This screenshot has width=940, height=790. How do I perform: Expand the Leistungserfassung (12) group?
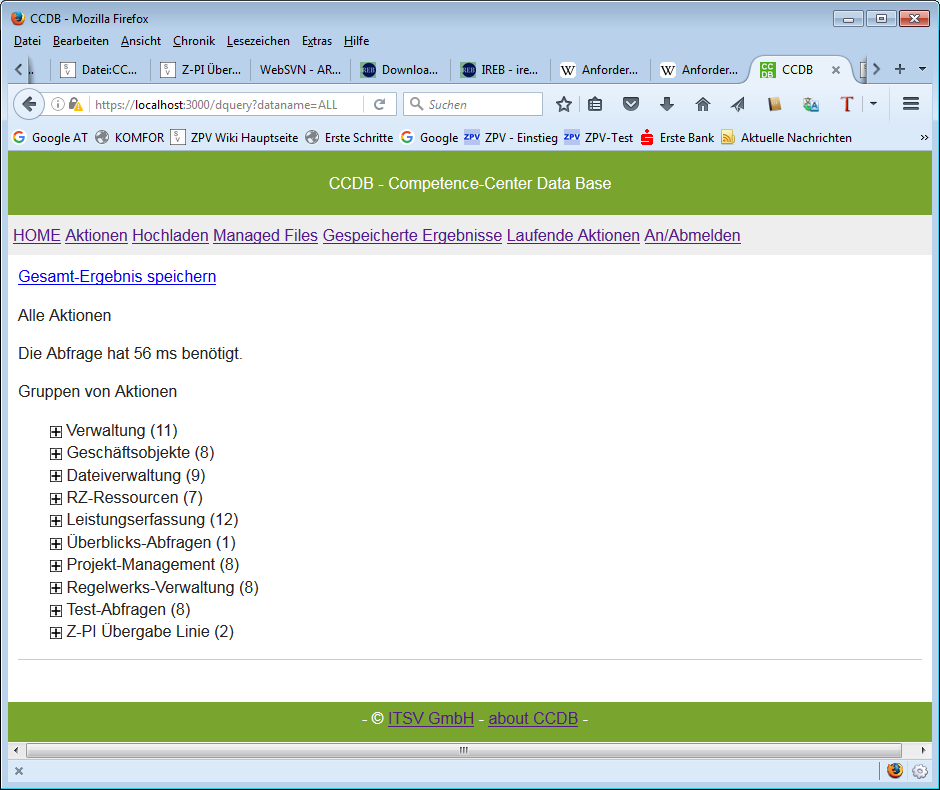click(x=56, y=521)
